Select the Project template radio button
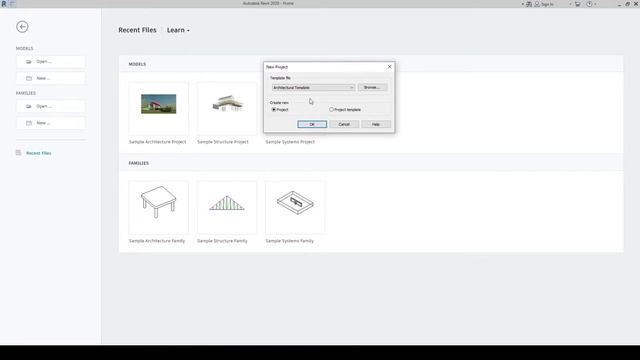Screen dimensions: 640x360 click(x=331, y=110)
